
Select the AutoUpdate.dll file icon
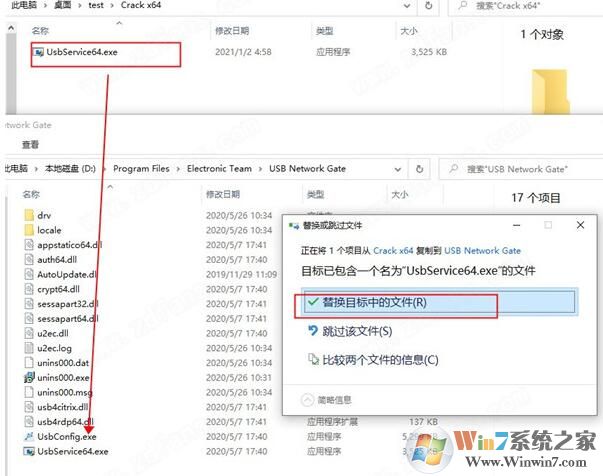tap(29, 274)
